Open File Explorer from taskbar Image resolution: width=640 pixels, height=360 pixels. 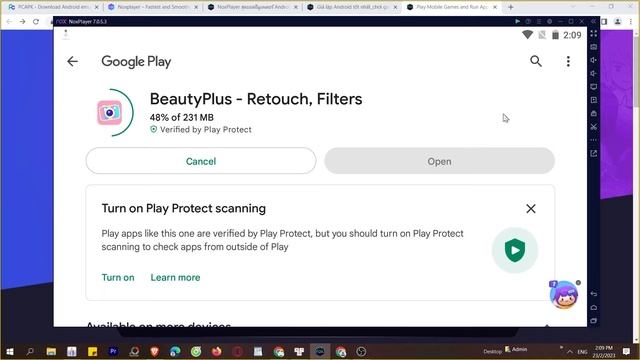51,351
